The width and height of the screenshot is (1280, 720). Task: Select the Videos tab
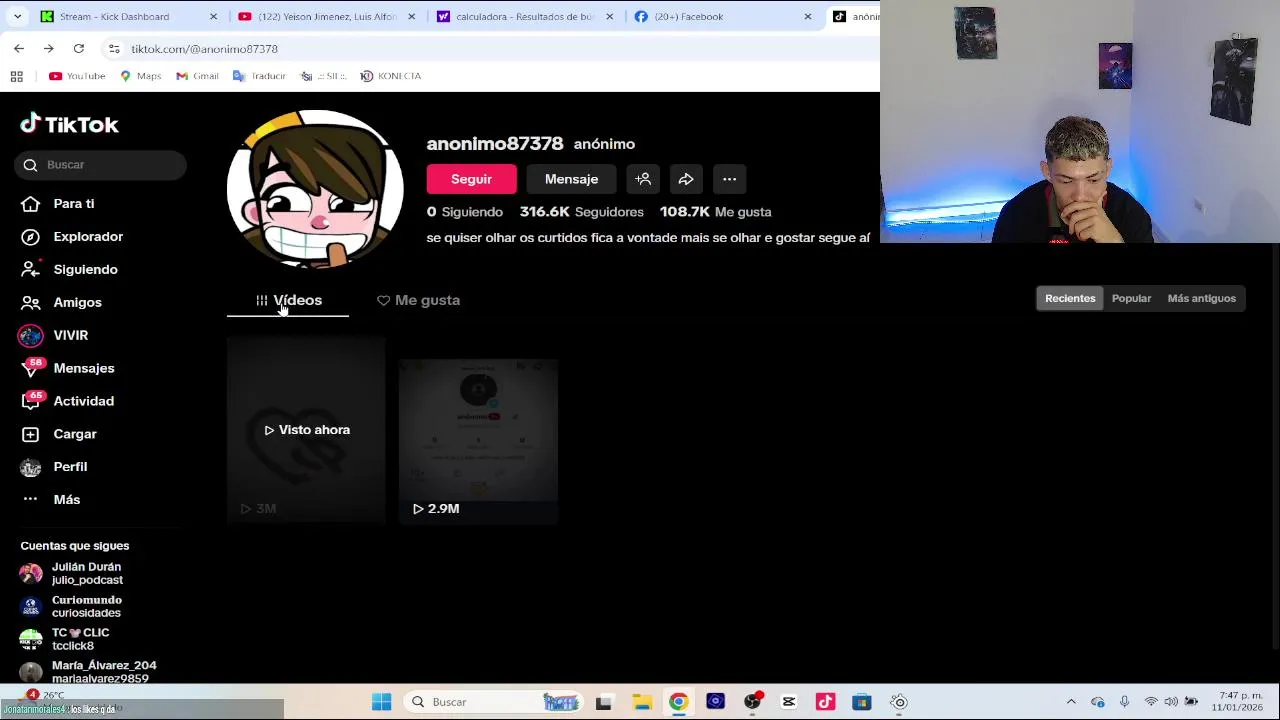point(288,300)
